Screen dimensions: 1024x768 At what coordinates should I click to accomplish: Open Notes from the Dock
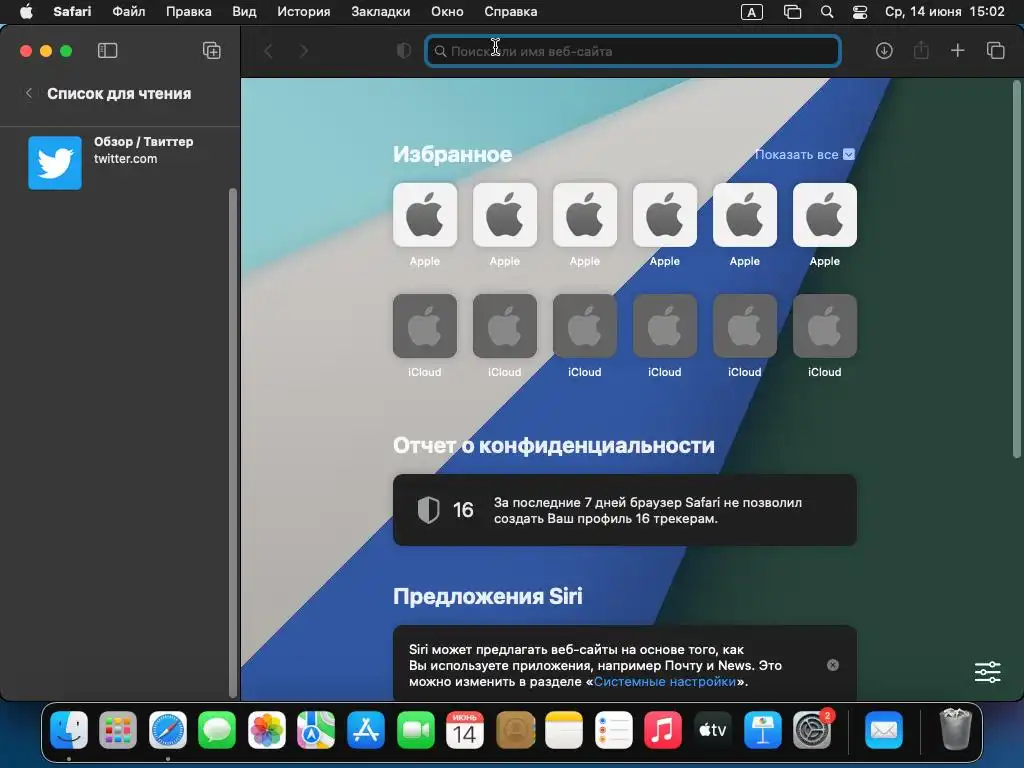(564, 729)
